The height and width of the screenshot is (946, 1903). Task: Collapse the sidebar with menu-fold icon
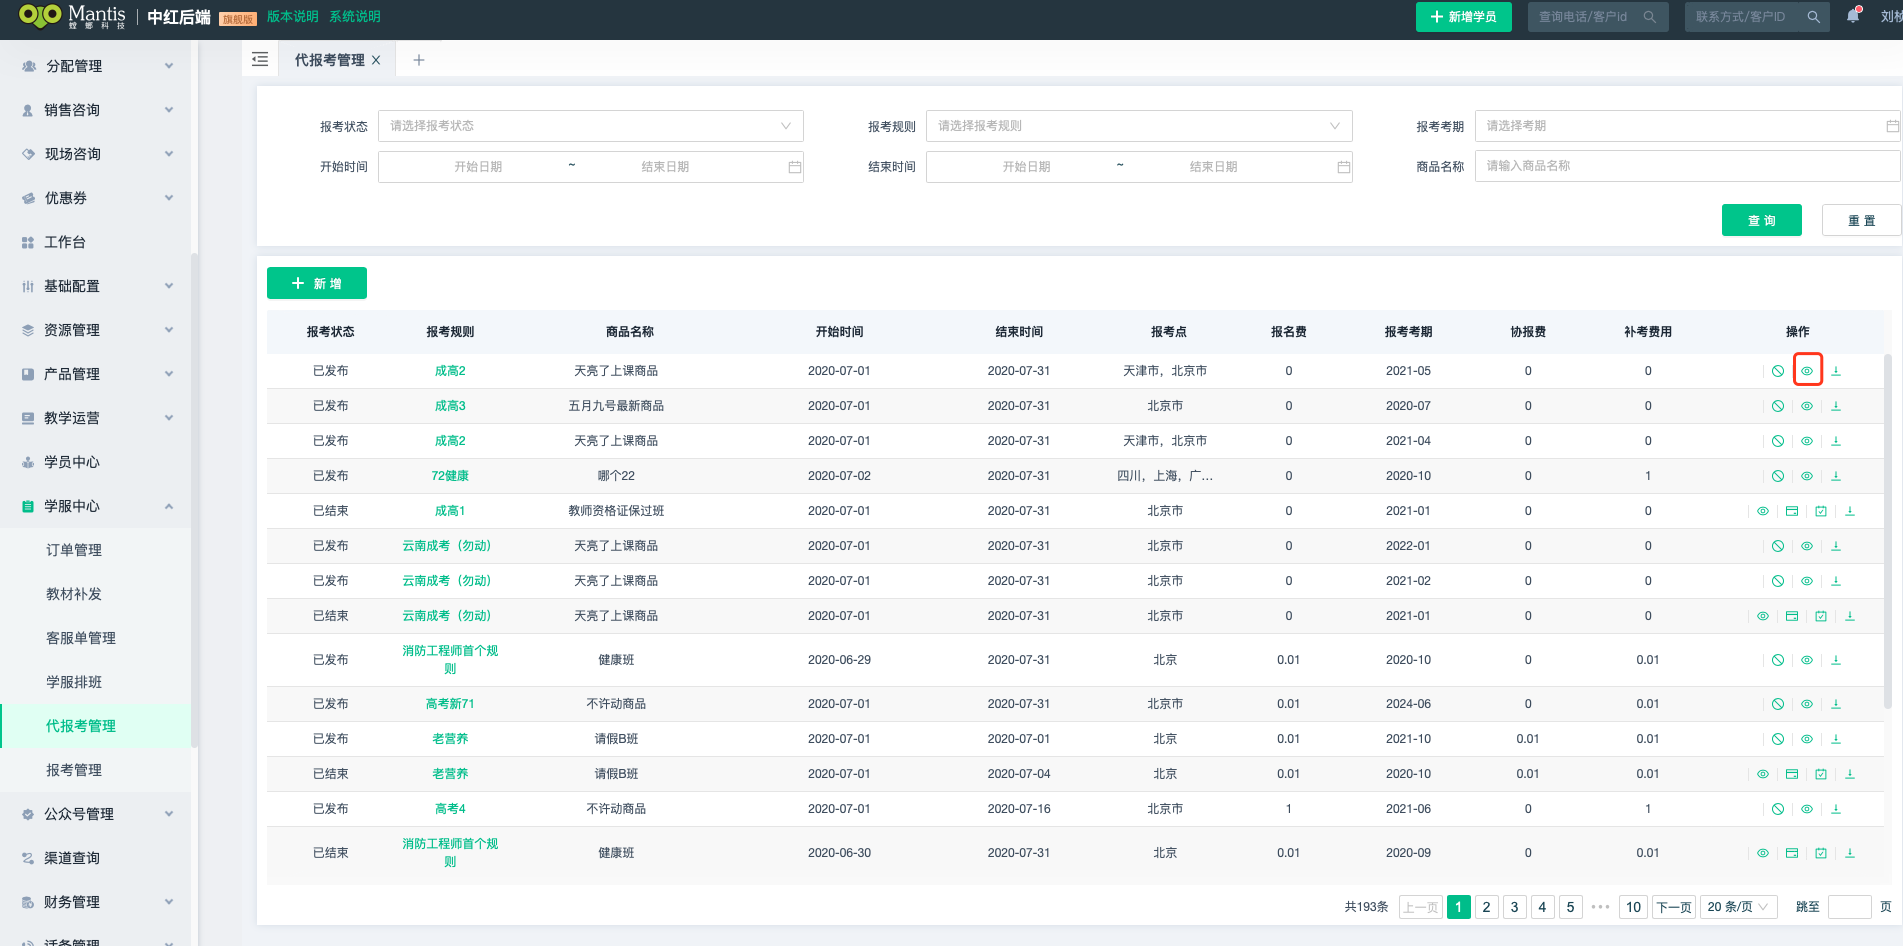click(x=260, y=60)
